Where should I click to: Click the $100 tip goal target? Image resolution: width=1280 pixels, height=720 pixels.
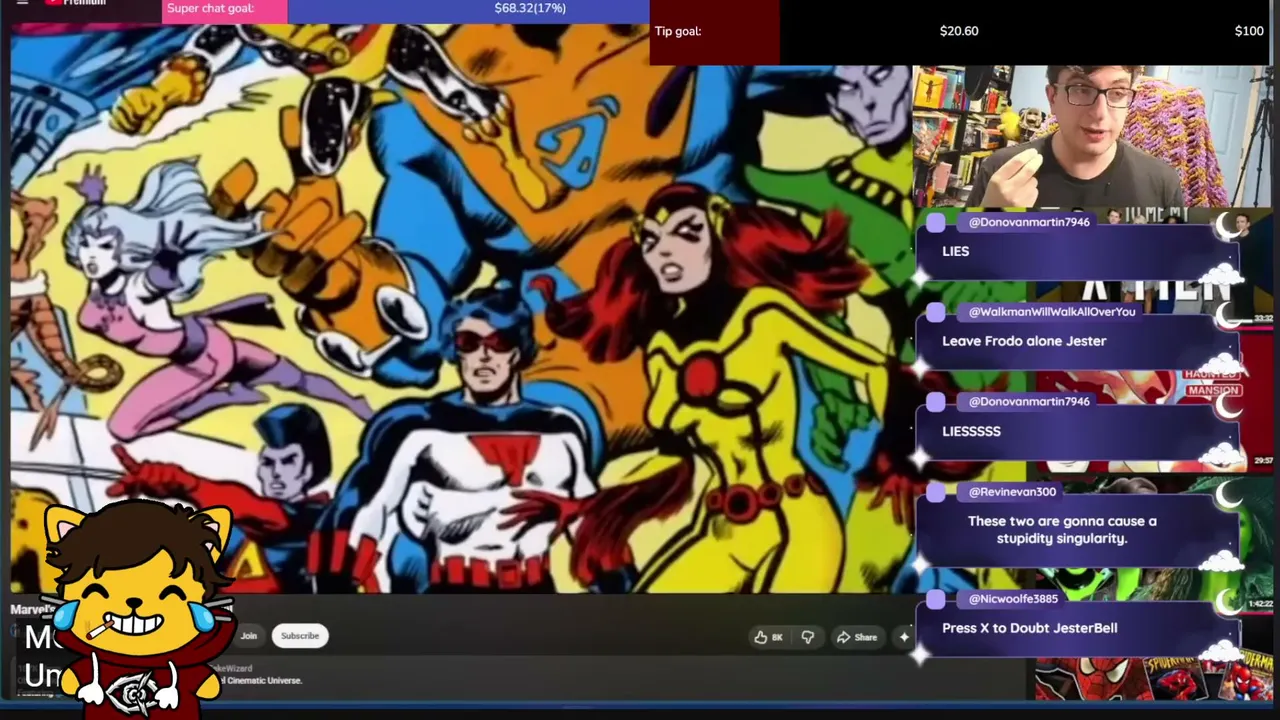pyautogui.click(x=1249, y=31)
